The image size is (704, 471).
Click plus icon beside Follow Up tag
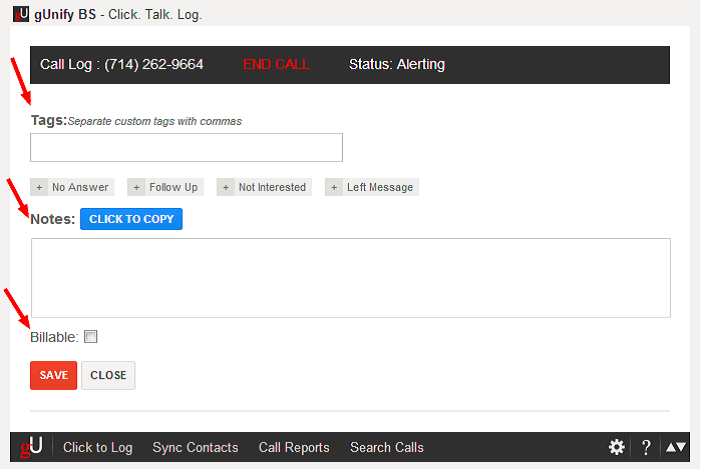(136, 187)
